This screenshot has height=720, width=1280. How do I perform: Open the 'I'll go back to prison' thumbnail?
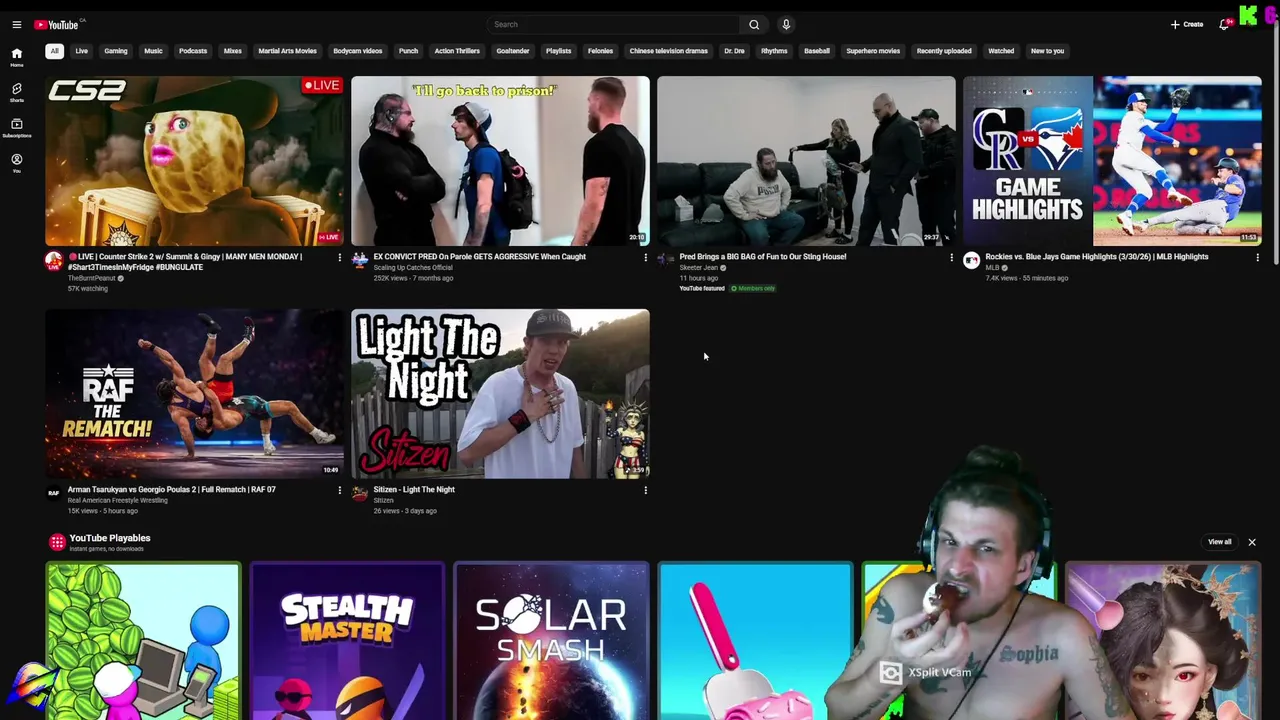(500, 161)
